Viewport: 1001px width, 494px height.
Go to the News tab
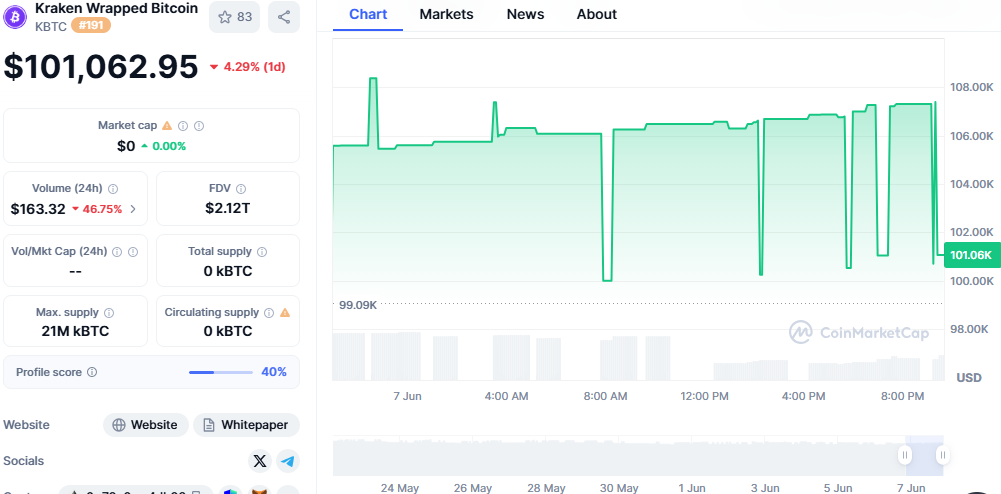[525, 14]
